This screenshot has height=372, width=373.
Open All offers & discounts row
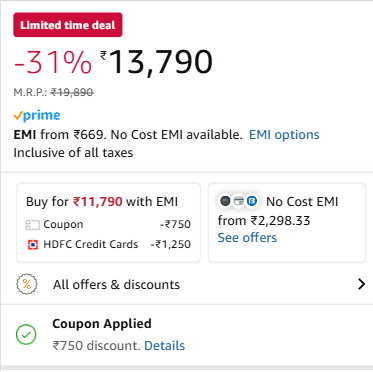coord(187,284)
